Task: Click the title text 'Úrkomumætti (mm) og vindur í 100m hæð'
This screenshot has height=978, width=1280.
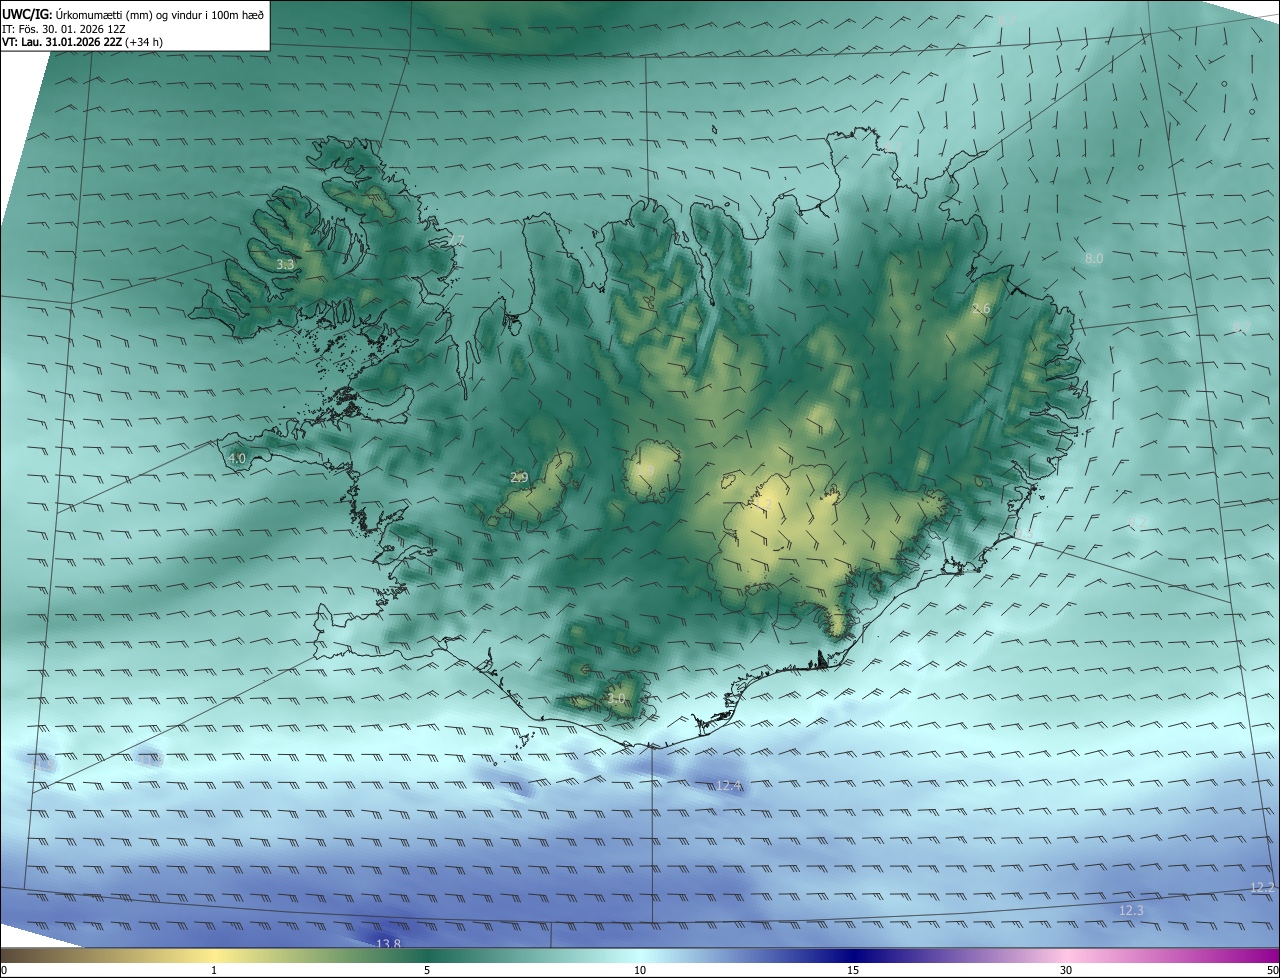Action: tap(161, 14)
